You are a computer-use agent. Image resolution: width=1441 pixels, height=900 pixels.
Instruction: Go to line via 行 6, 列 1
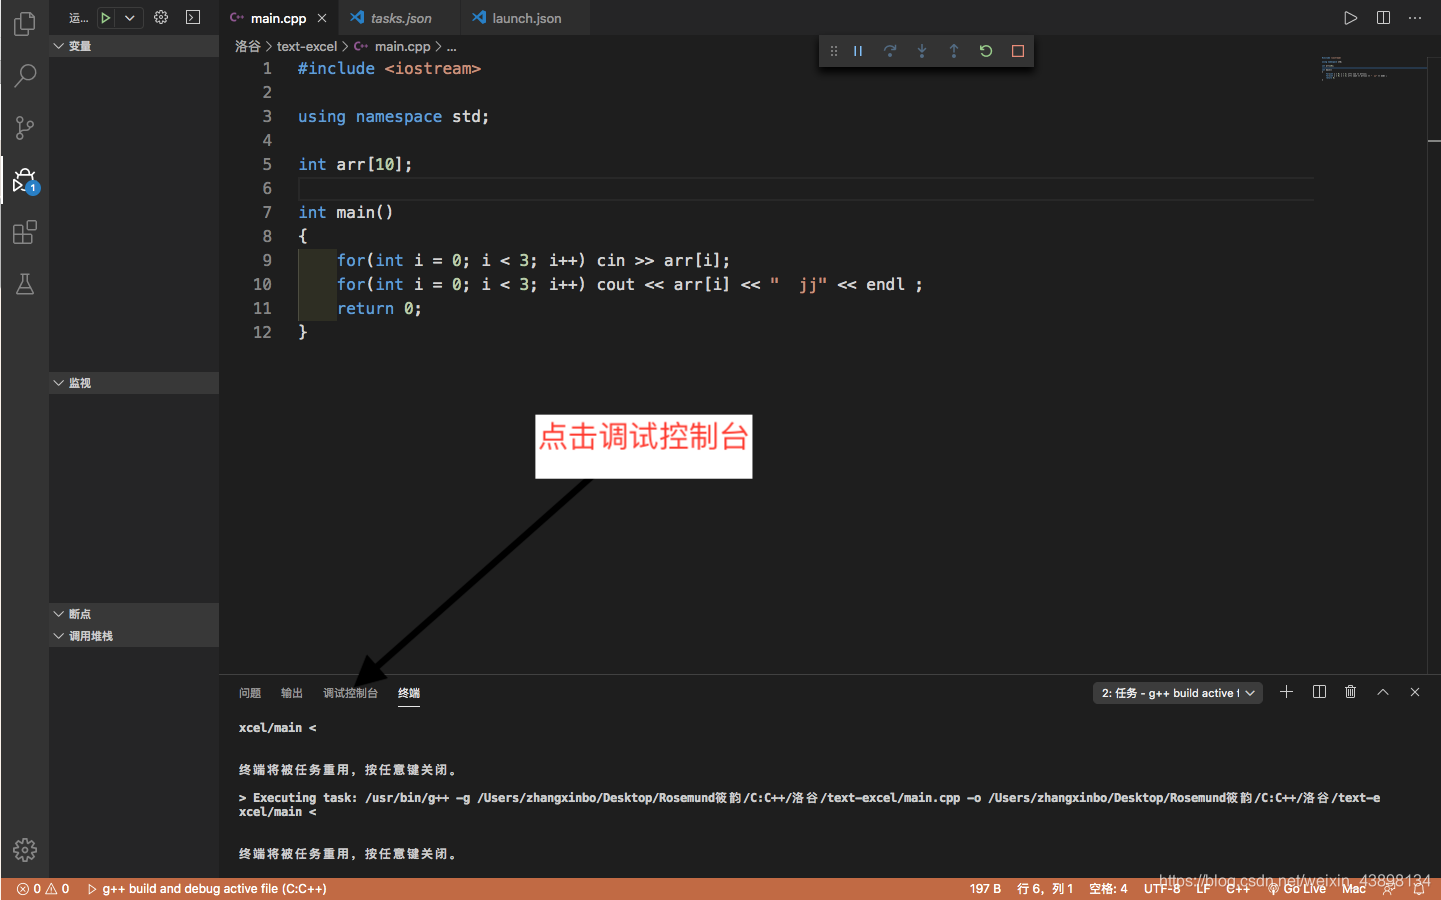click(x=1045, y=889)
